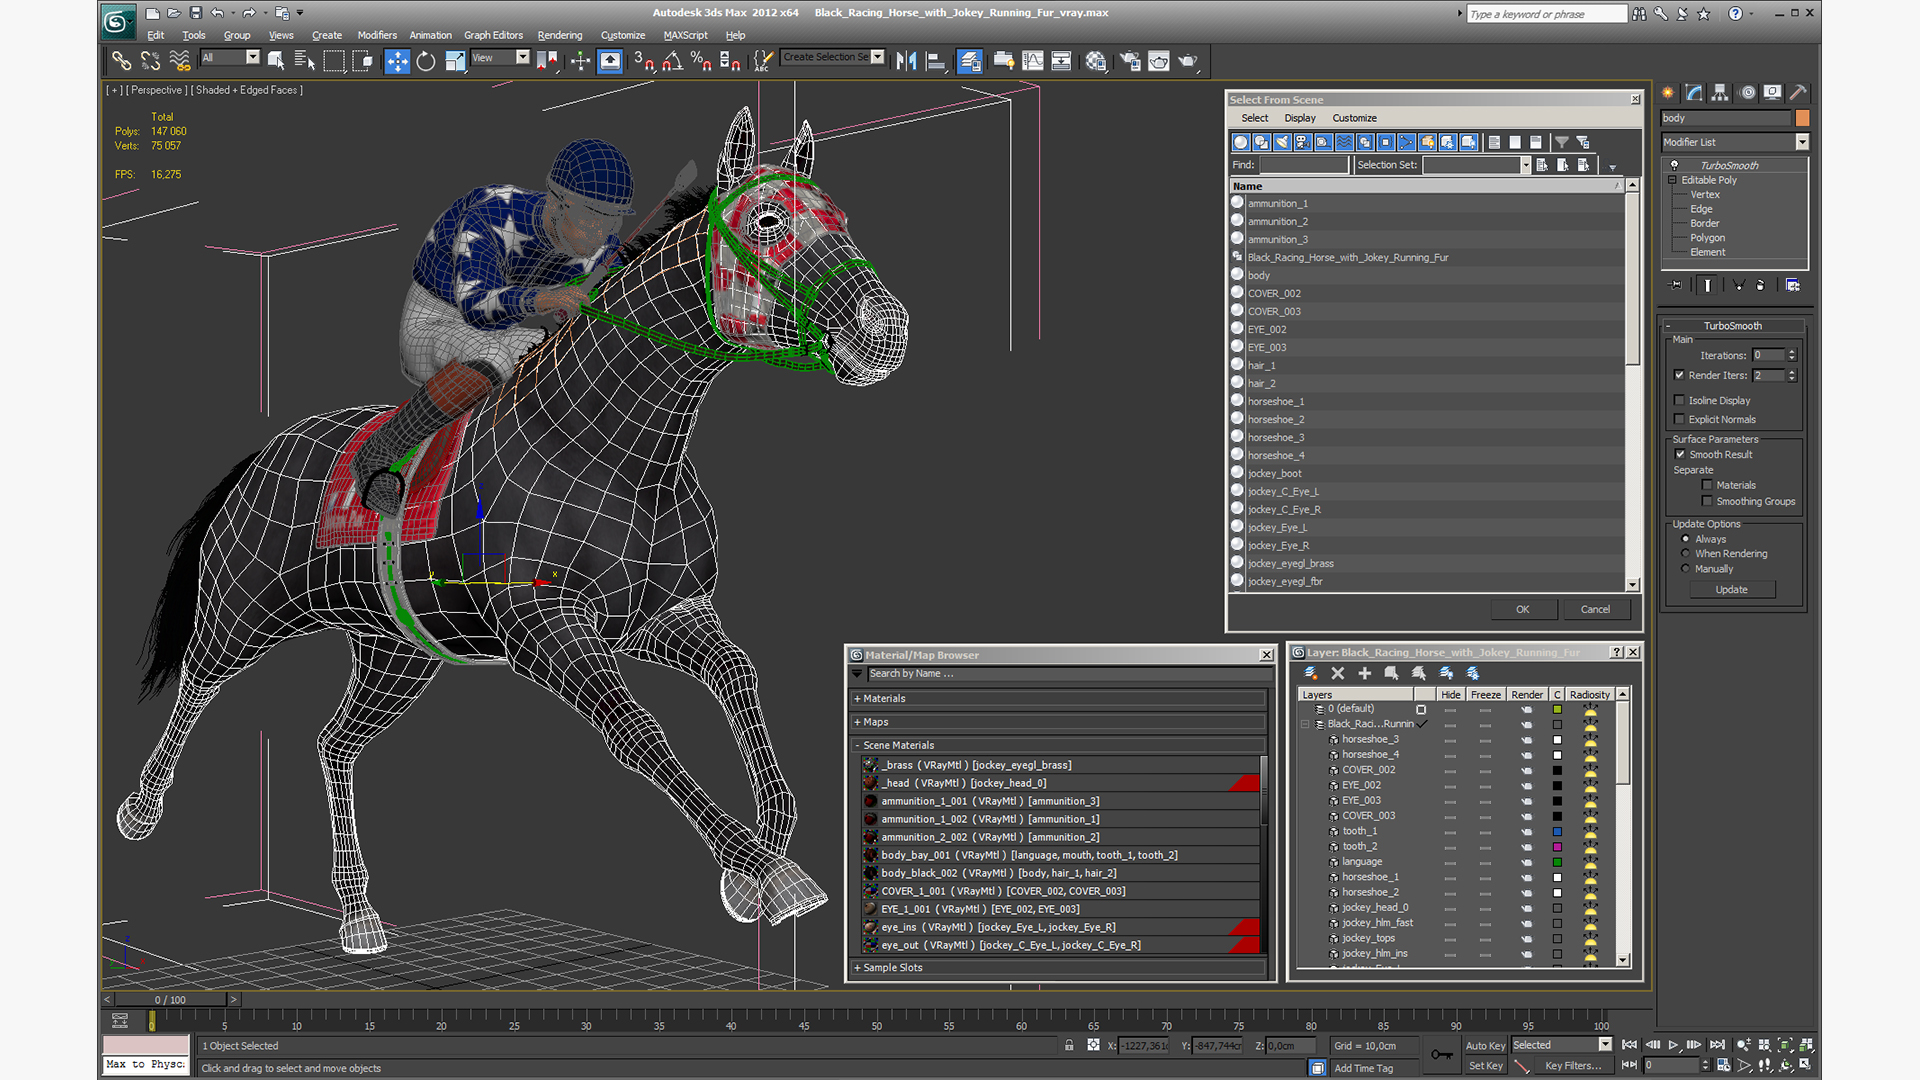The width and height of the screenshot is (1920, 1080).
Task: Open the Hierarchy command panel tab
Action: click(x=1720, y=92)
